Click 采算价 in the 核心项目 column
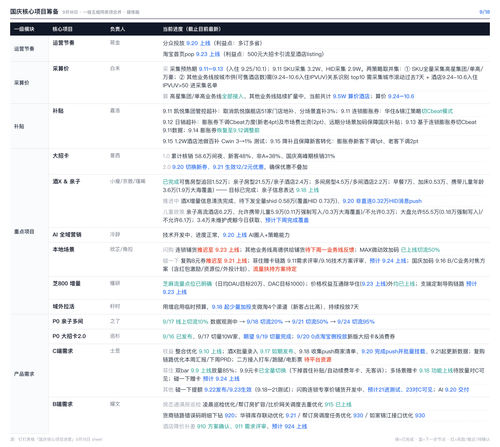The width and height of the screenshot is (500, 447). click(x=61, y=69)
